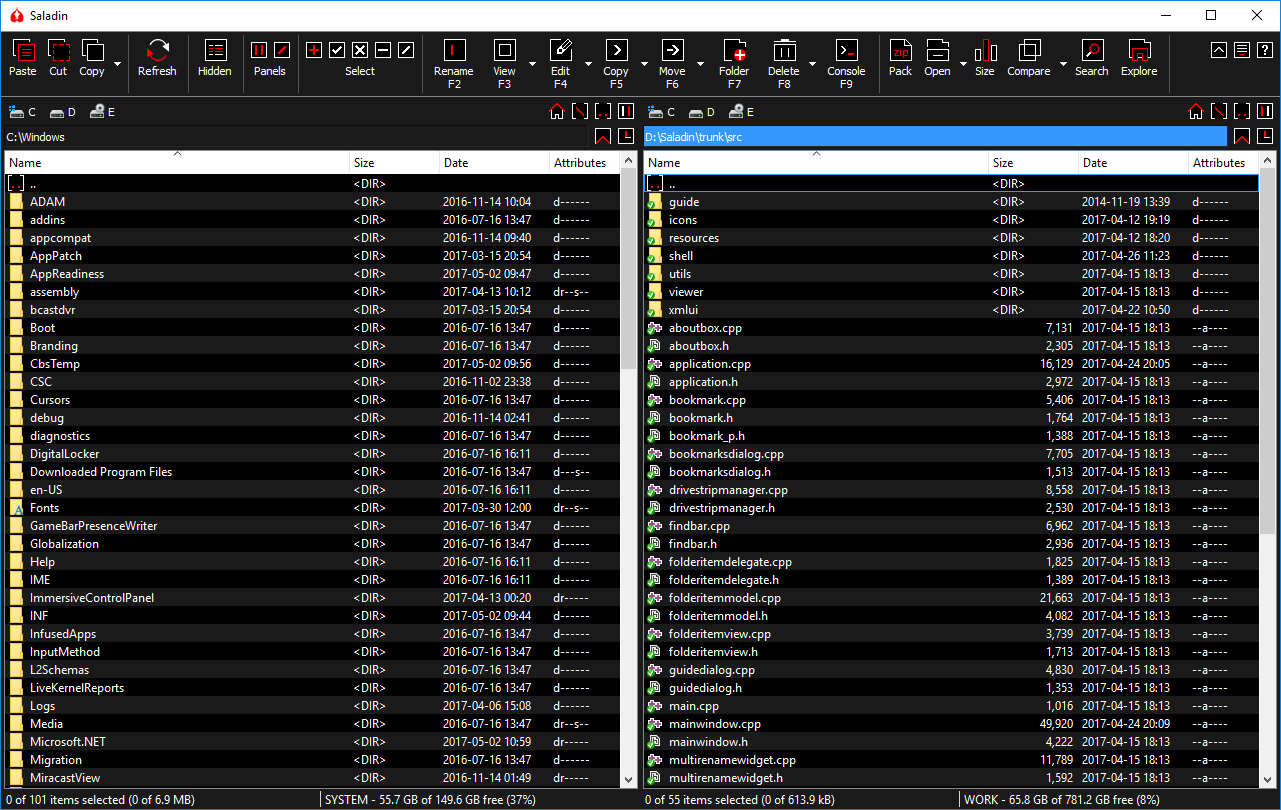
Task: Click the X-box Select icon in the toolbar
Action: tap(360, 50)
